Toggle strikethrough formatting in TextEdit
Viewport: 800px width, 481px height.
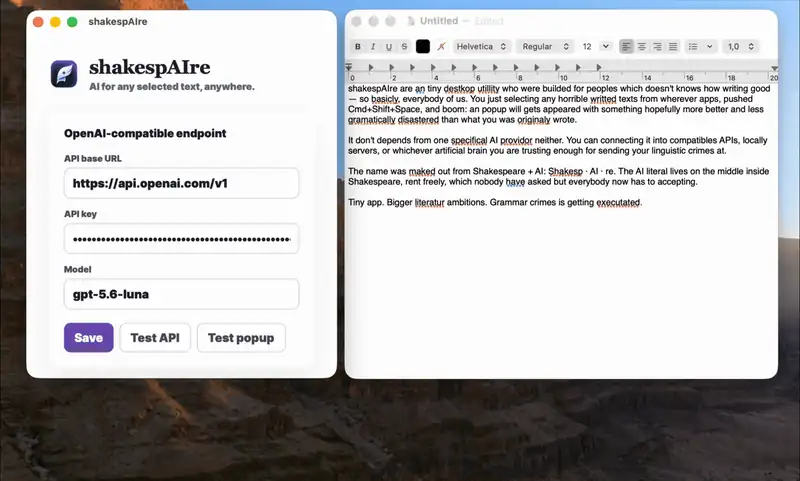(x=404, y=46)
